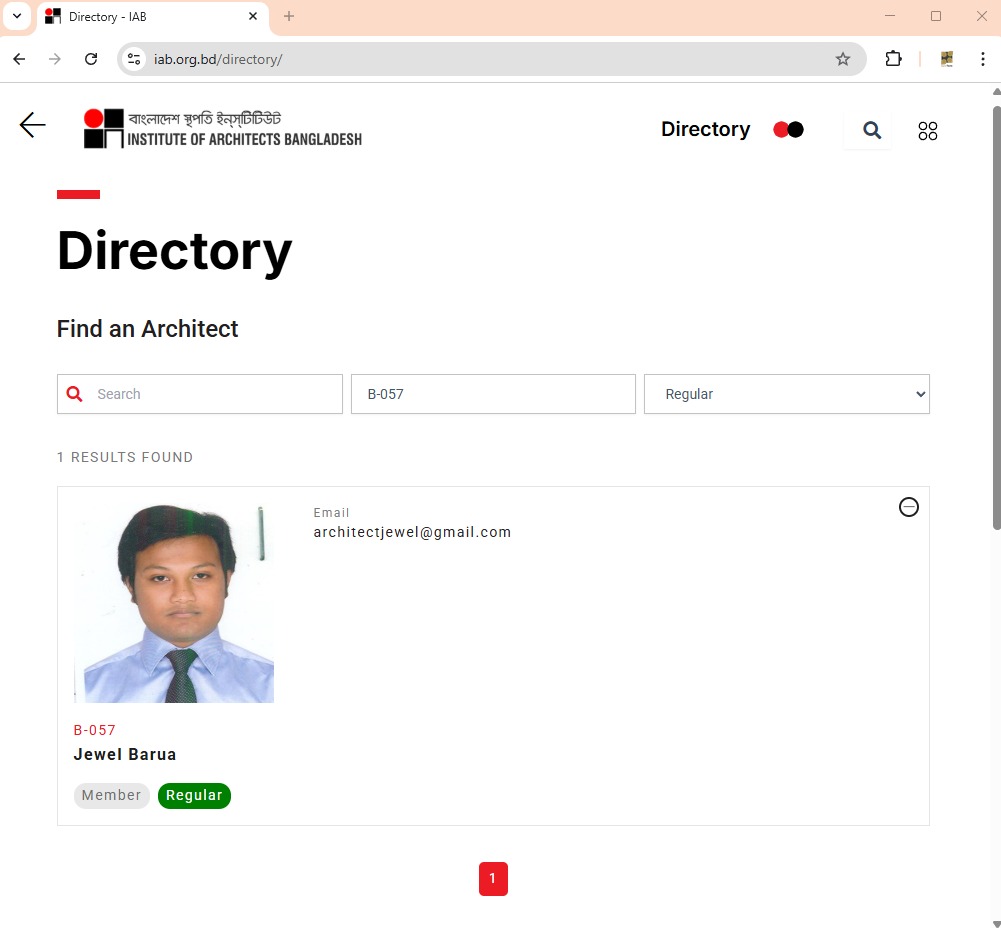Open the Regular membership type dropdown
The image size is (1001, 928).
pos(786,393)
